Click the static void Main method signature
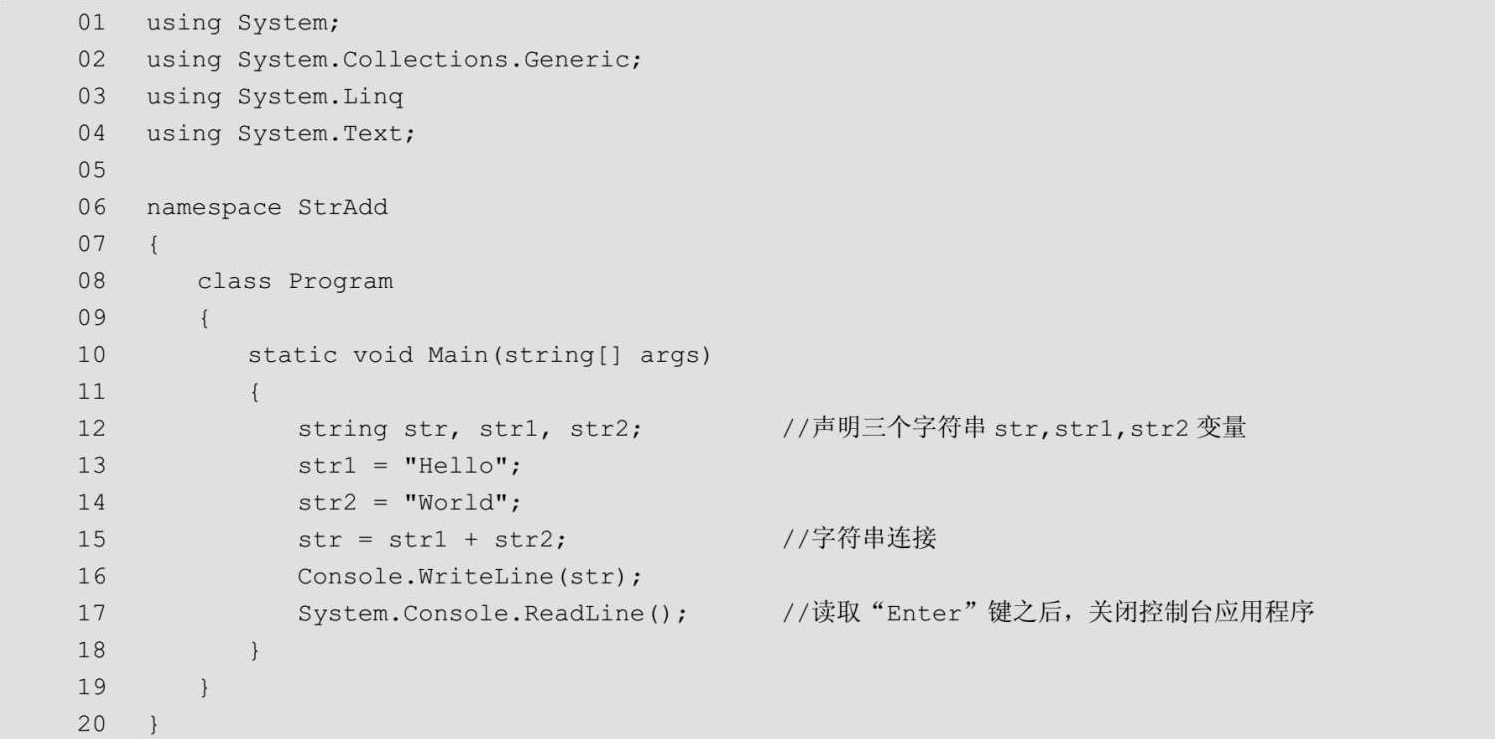This screenshot has width=1495, height=739. pos(478,356)
